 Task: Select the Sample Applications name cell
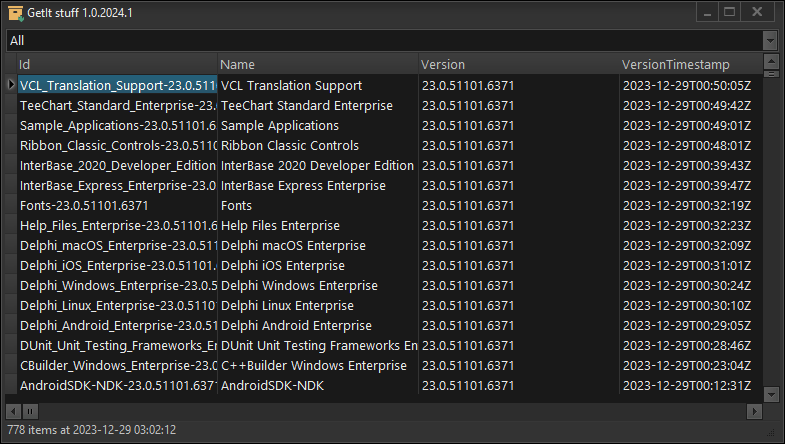pyautogui.click(x=318, y=125)
